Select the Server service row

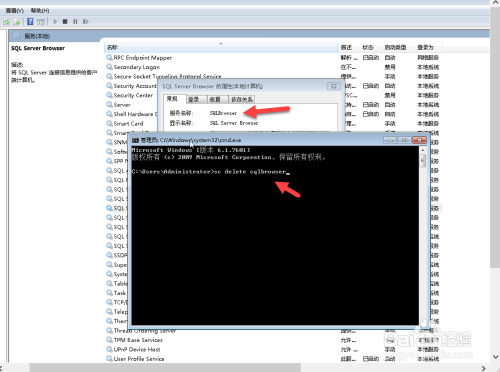(x=122, y=105)
